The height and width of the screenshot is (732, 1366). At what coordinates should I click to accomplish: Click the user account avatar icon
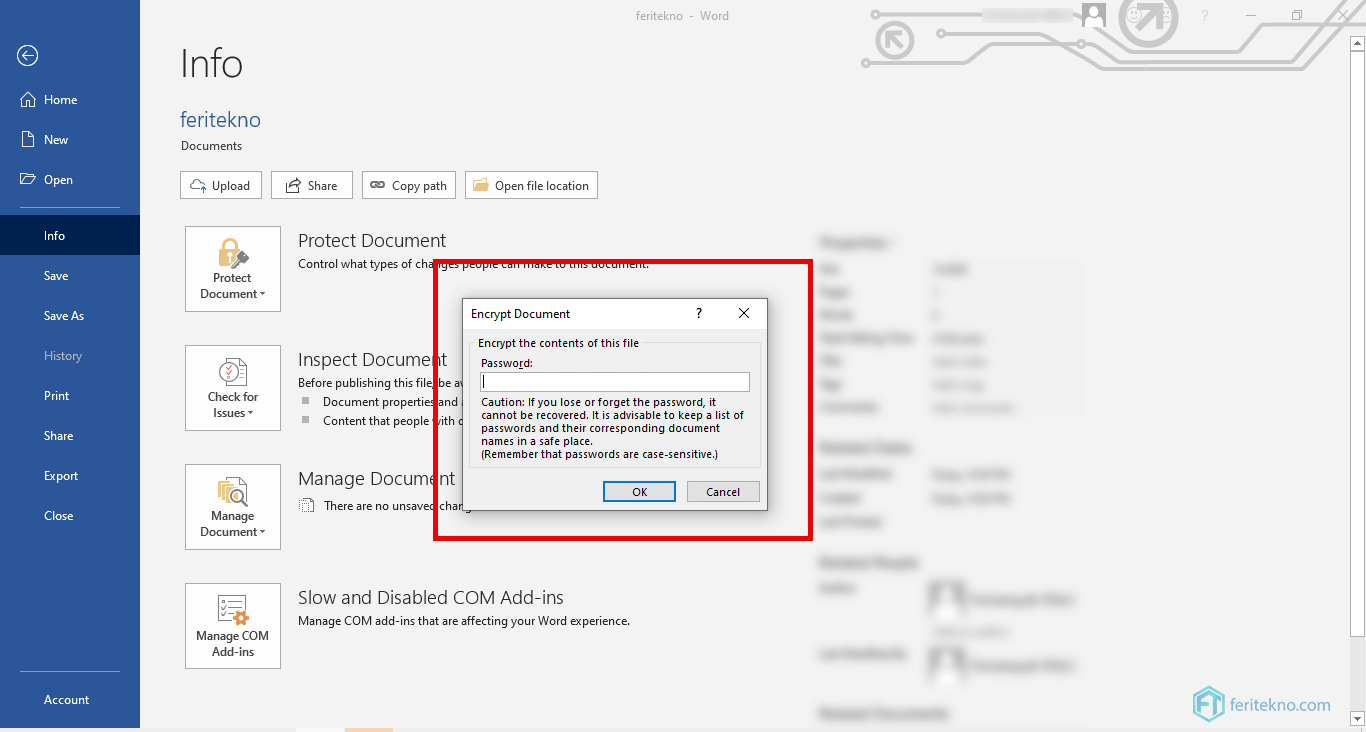[x=1093, y=15]
